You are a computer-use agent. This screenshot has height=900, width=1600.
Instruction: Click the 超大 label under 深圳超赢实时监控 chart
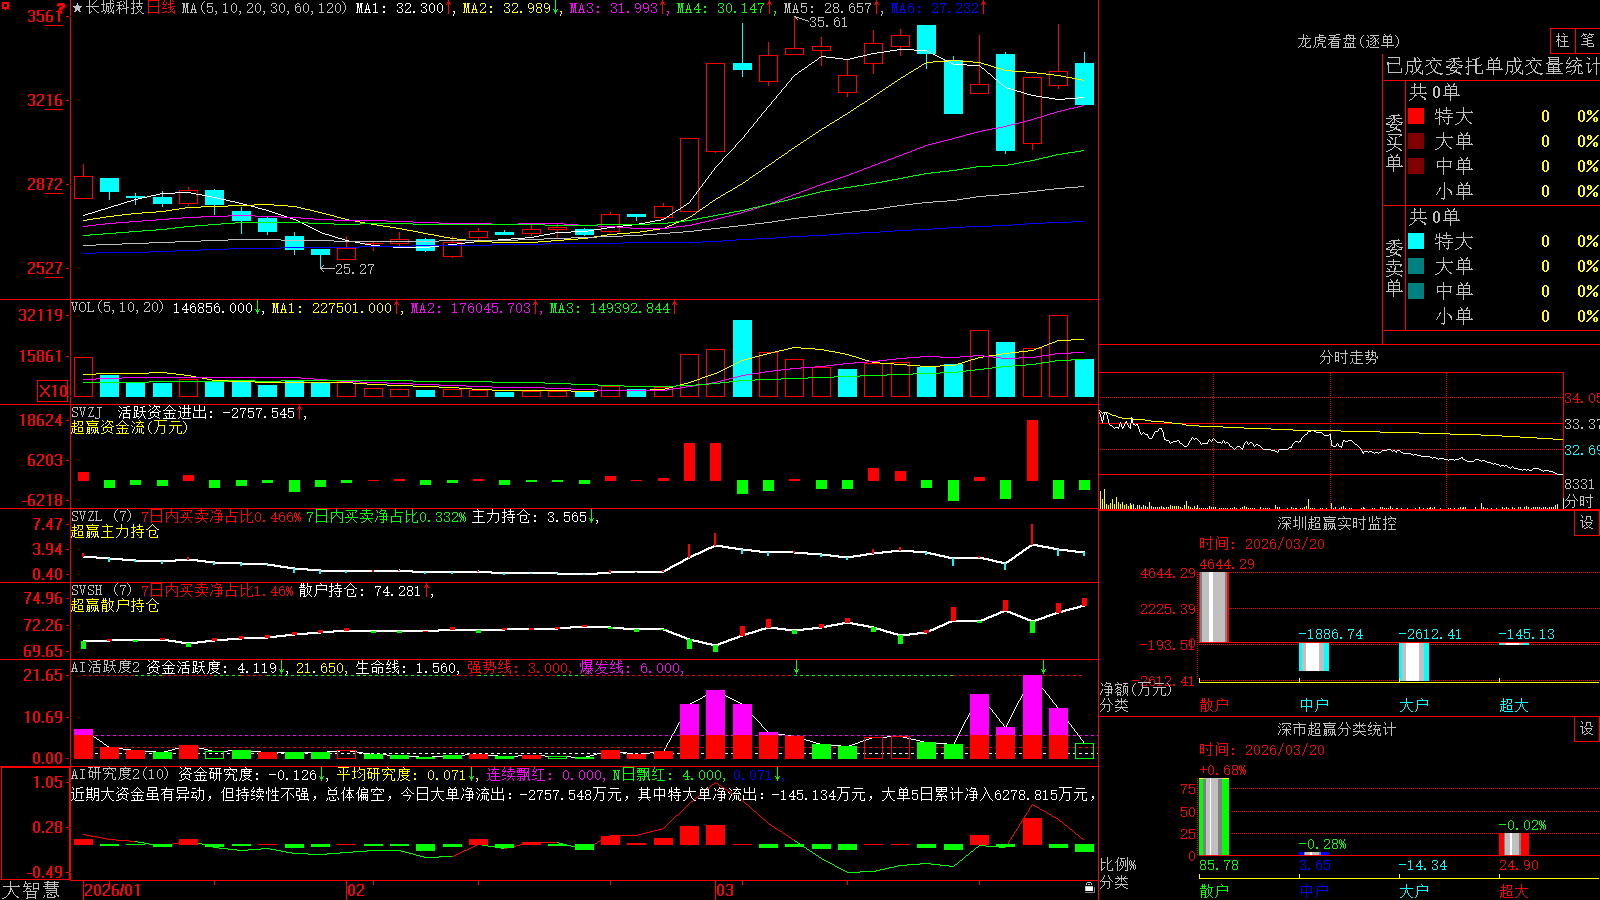(x=1514, y=705)
